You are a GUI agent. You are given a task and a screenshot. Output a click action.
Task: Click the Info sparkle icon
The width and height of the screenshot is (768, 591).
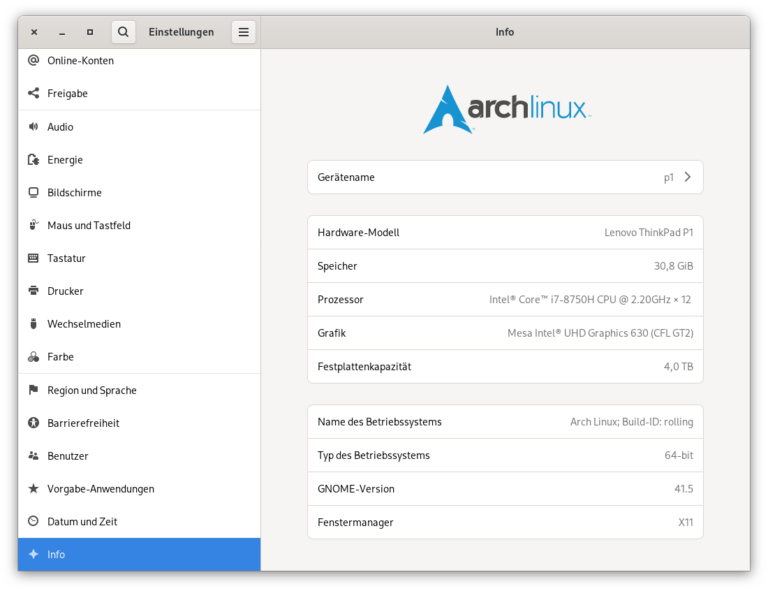coord(33,554)
